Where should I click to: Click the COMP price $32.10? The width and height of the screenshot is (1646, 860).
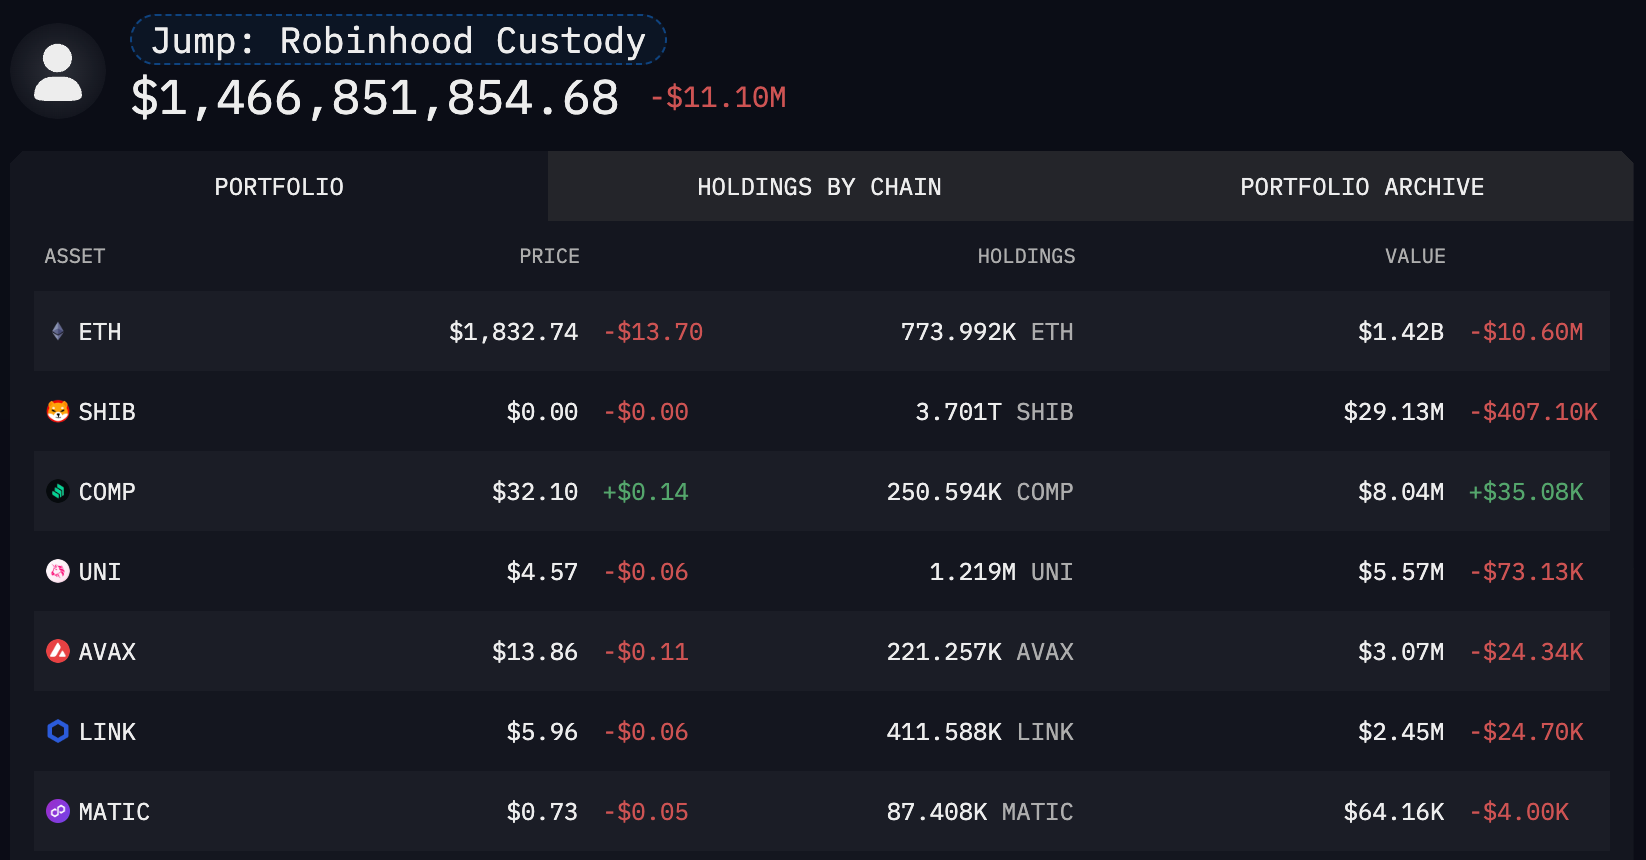point(535,492)
